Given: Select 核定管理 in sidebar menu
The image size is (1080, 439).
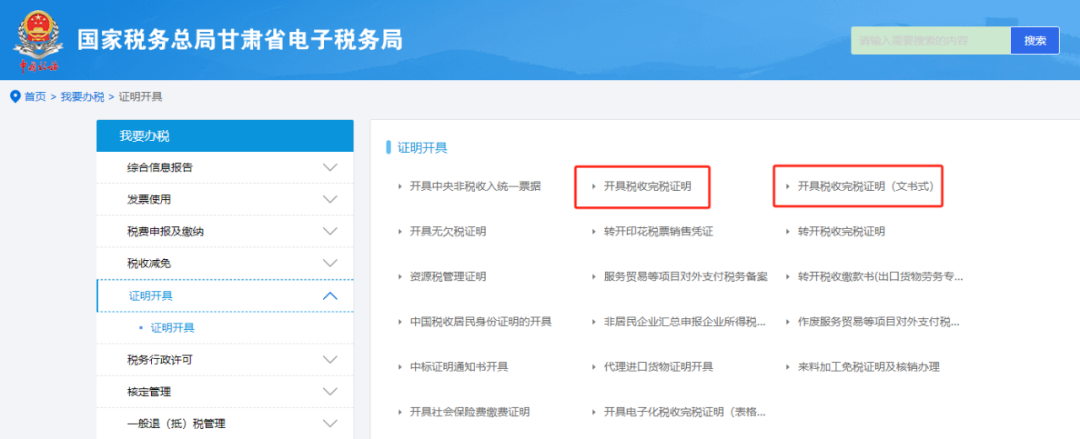Looking at the screenshot, I should tap(149, 391).
